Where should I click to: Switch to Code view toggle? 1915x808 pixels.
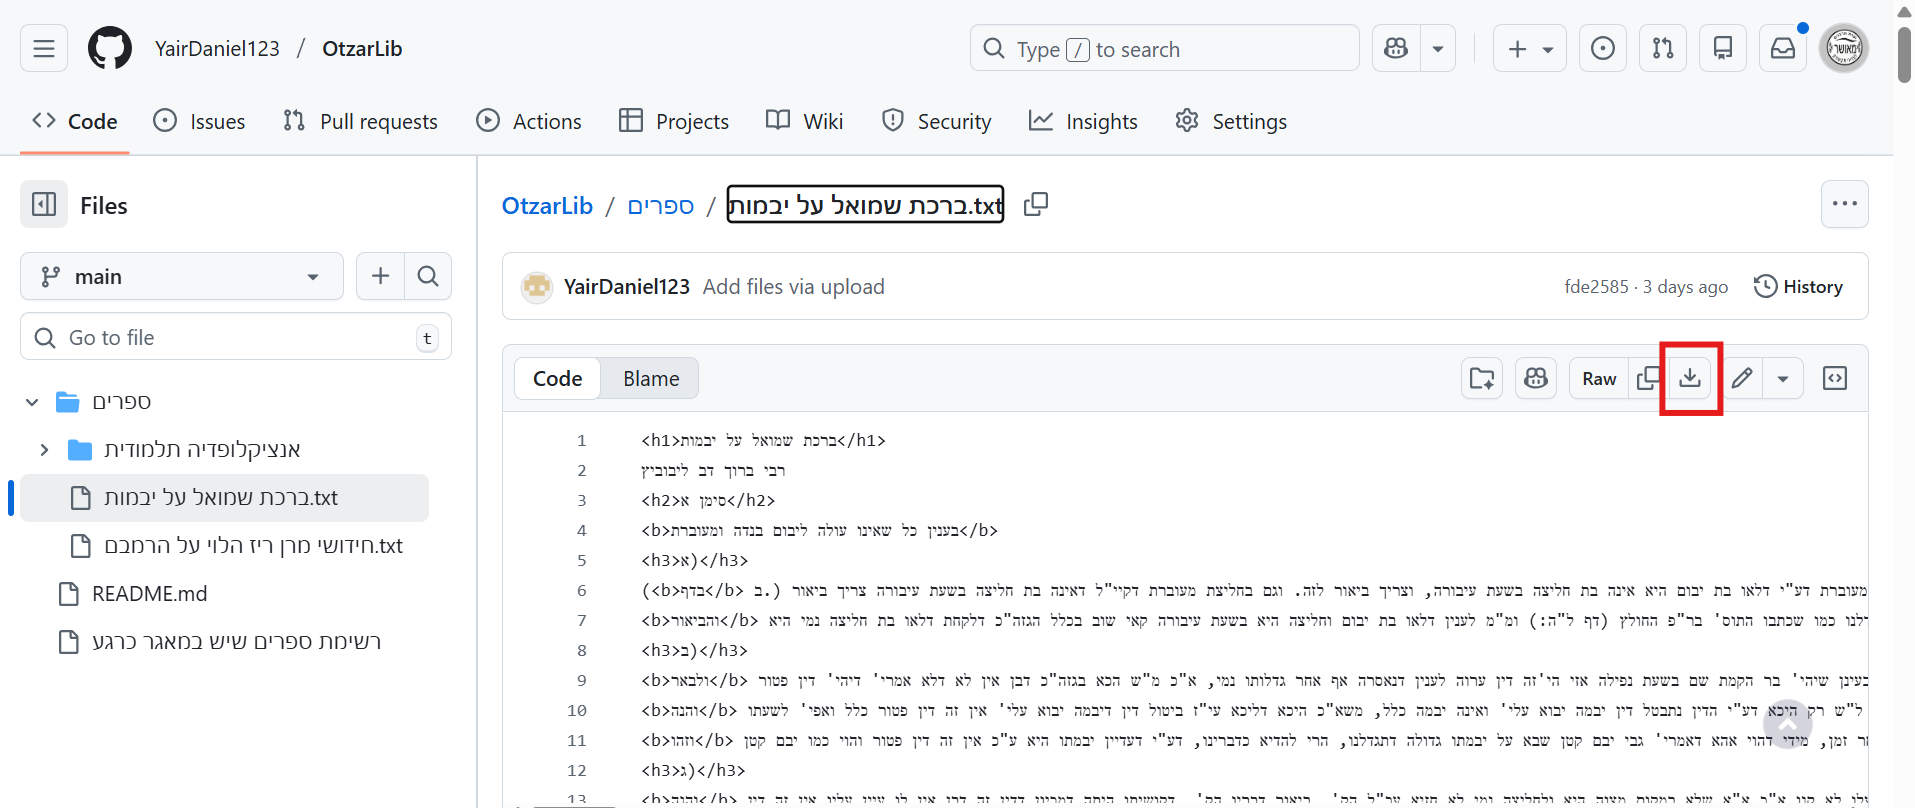click(557, 378)
